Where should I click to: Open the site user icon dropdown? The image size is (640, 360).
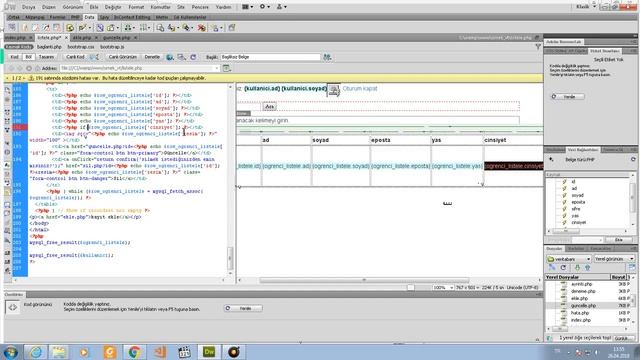[x=282, y=7]
